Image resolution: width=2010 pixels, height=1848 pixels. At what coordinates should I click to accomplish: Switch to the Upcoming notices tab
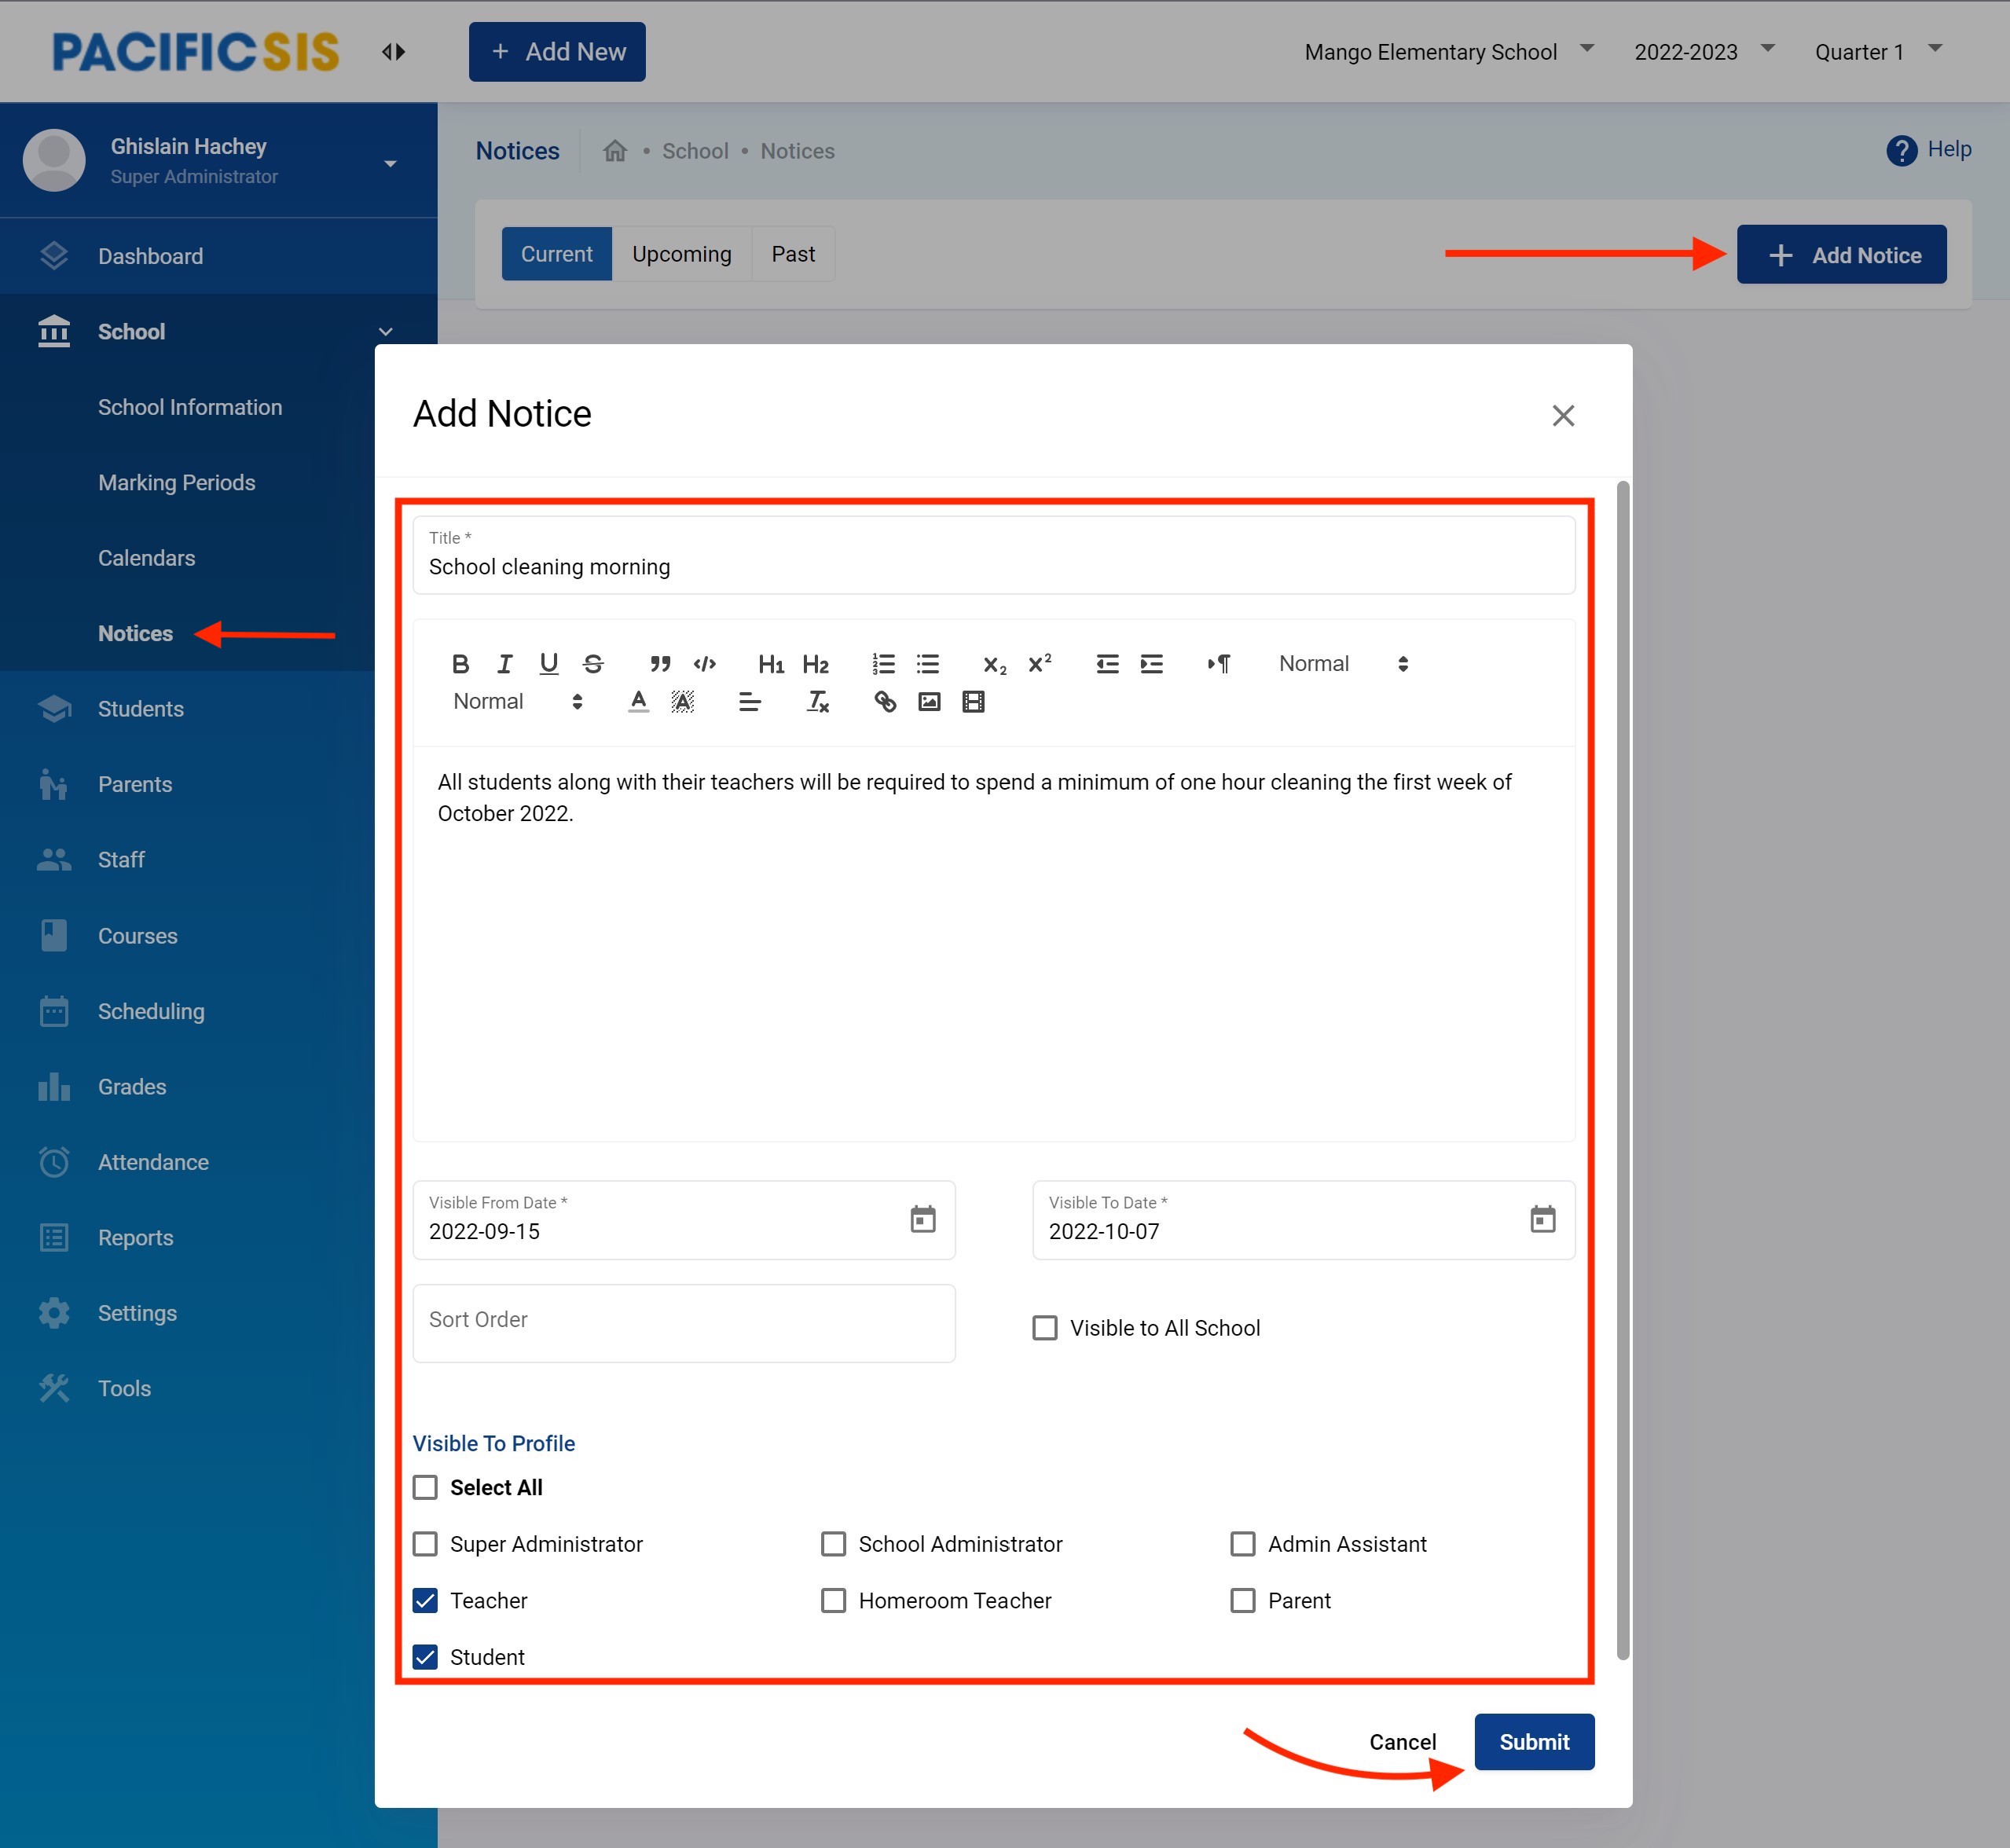[x=681, y=254]
